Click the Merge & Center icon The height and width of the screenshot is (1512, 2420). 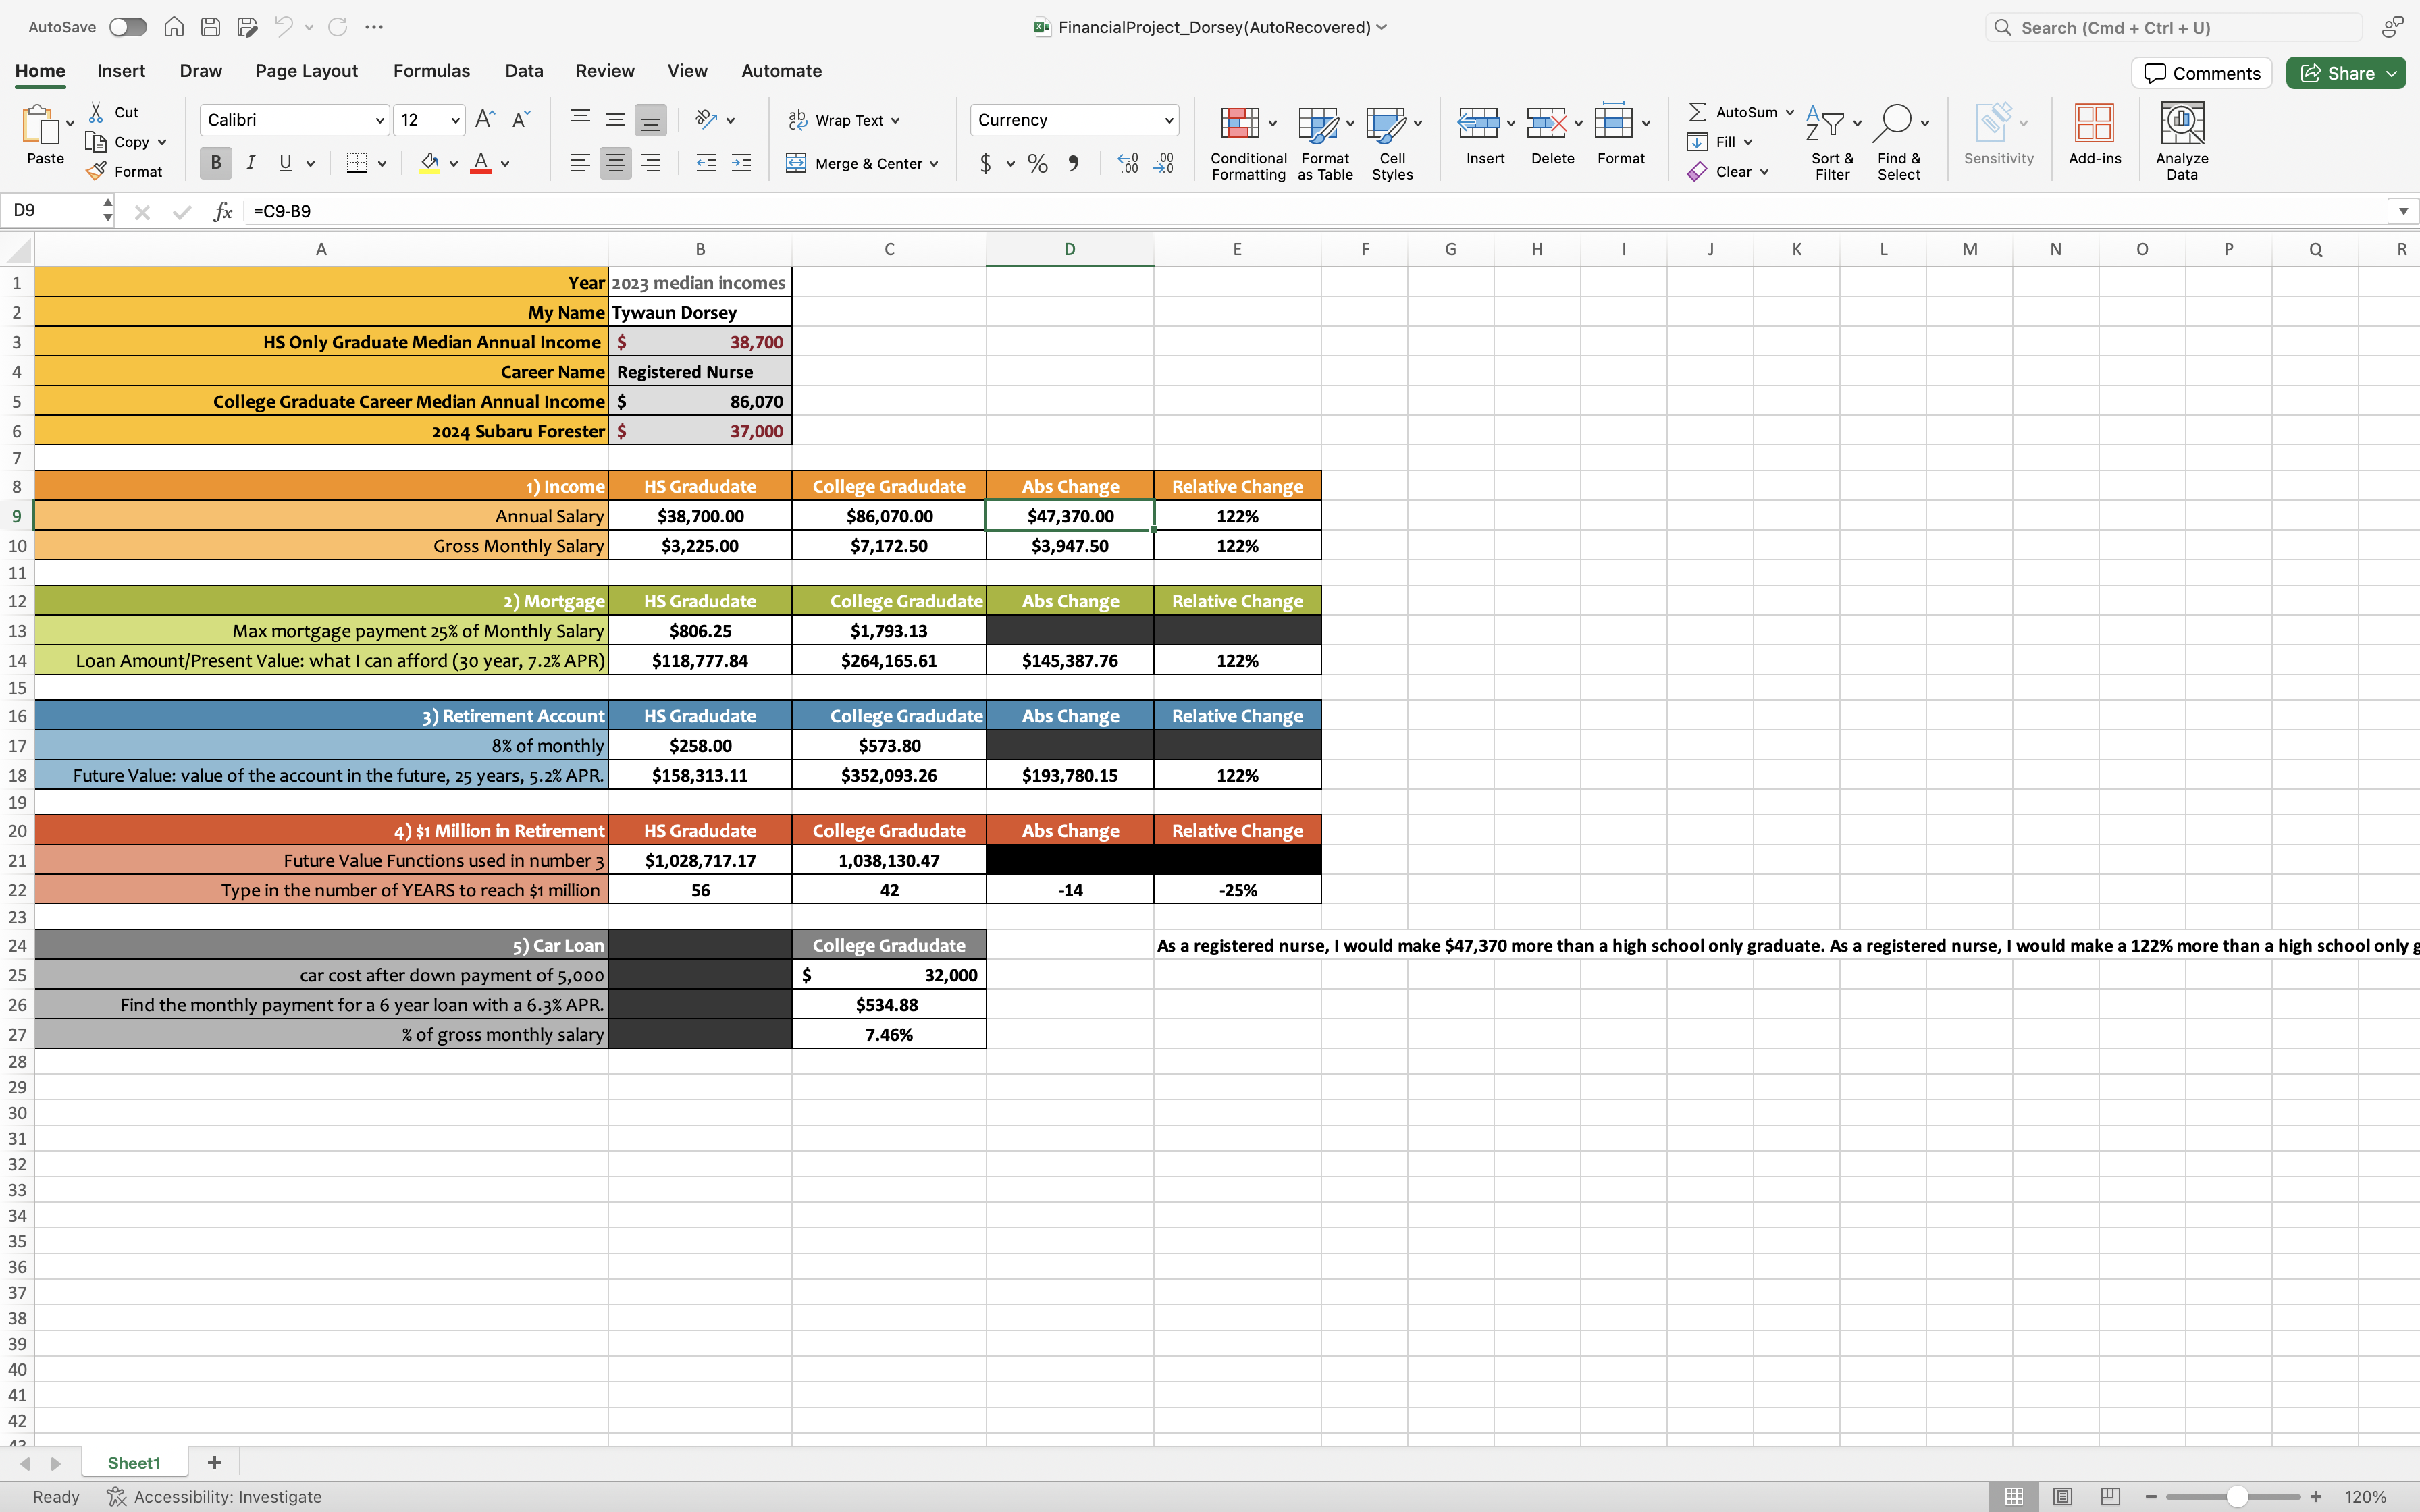(x=796, y=163)
